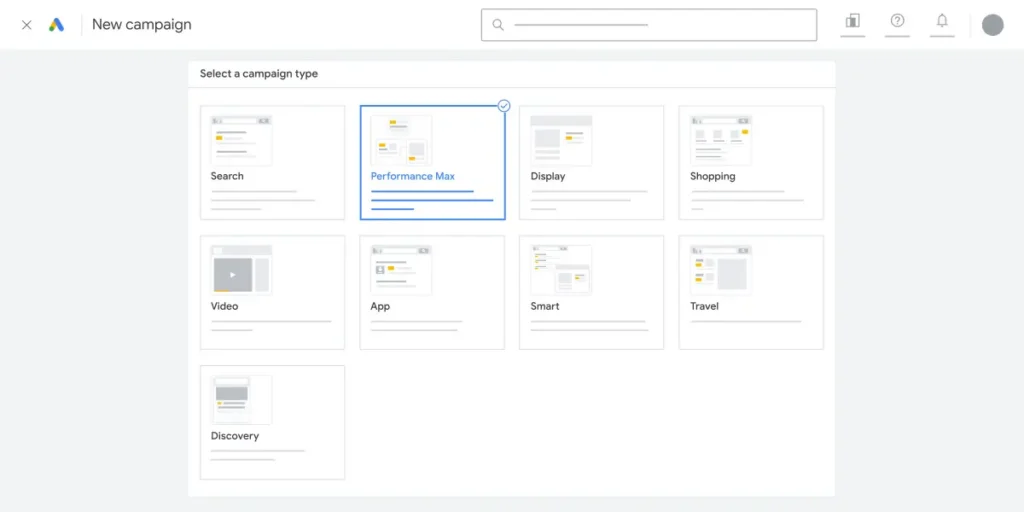Open the account profile avatar
The height and width of the screenshot is (512, 1024).
[993, 25]
